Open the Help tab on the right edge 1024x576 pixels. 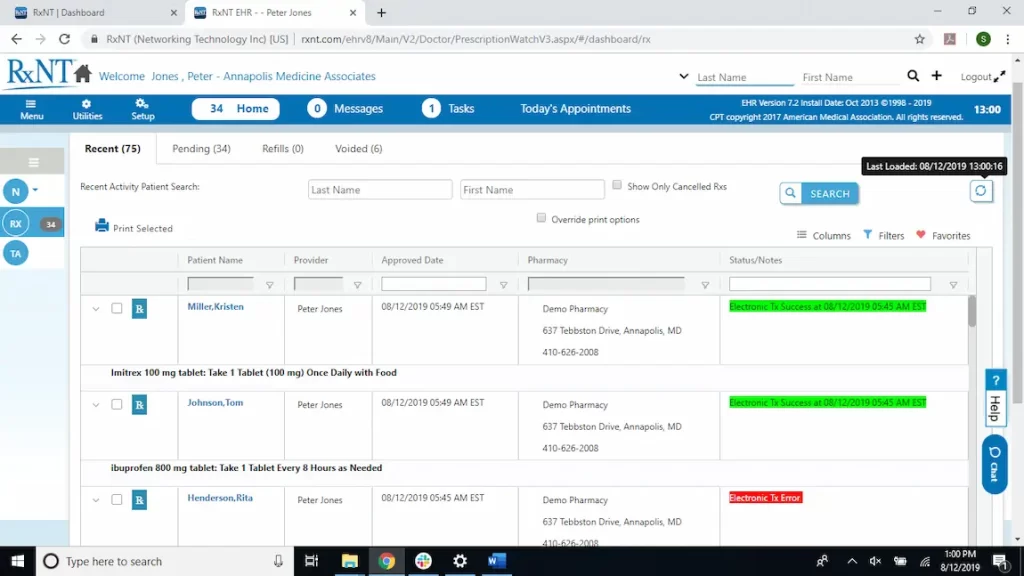point(995,395)
